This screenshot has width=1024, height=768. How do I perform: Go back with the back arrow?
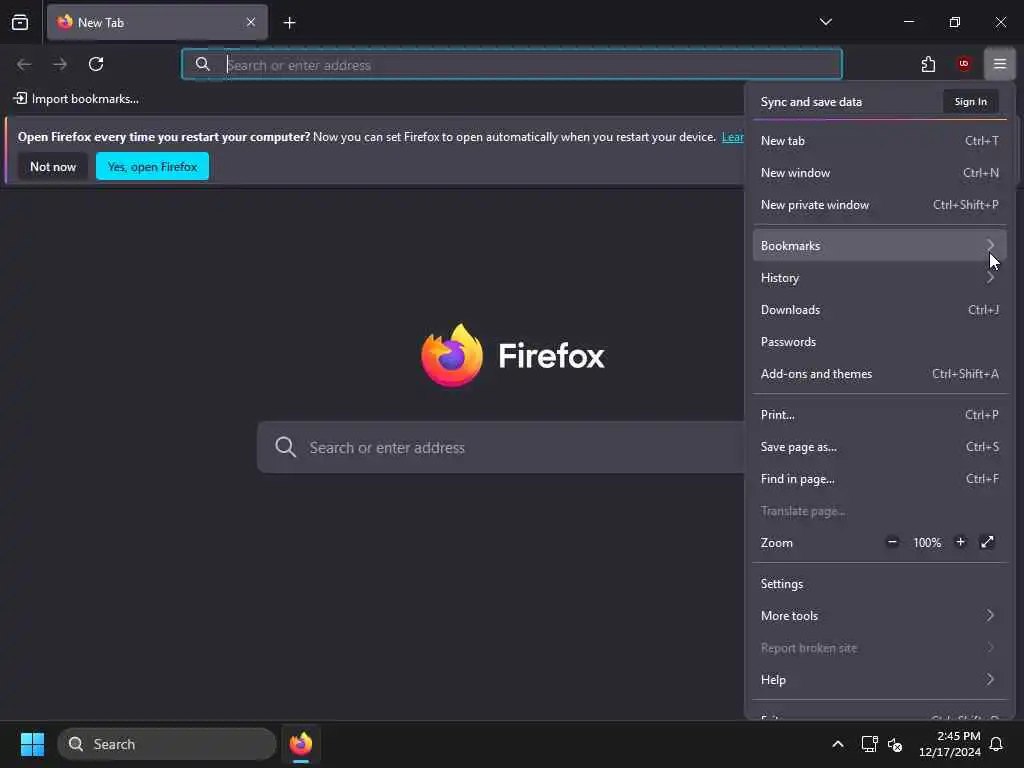pos(24,64)
